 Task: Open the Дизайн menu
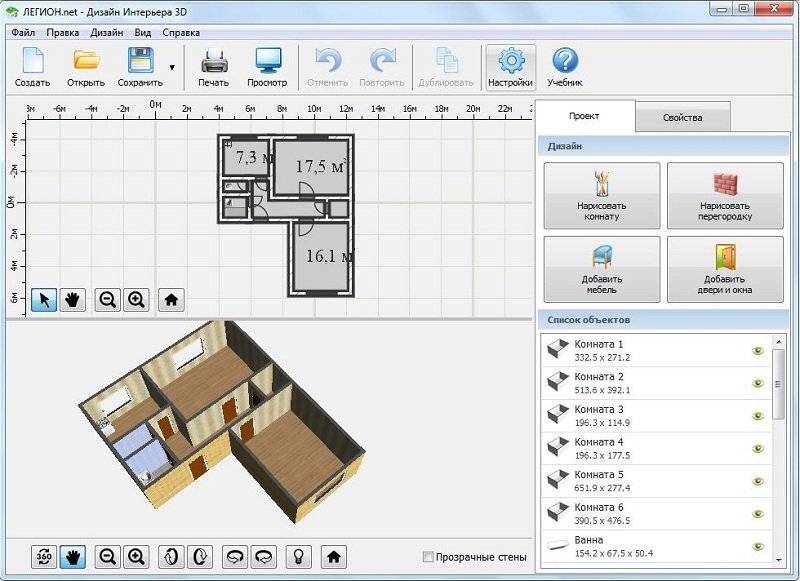click(107, 33)
